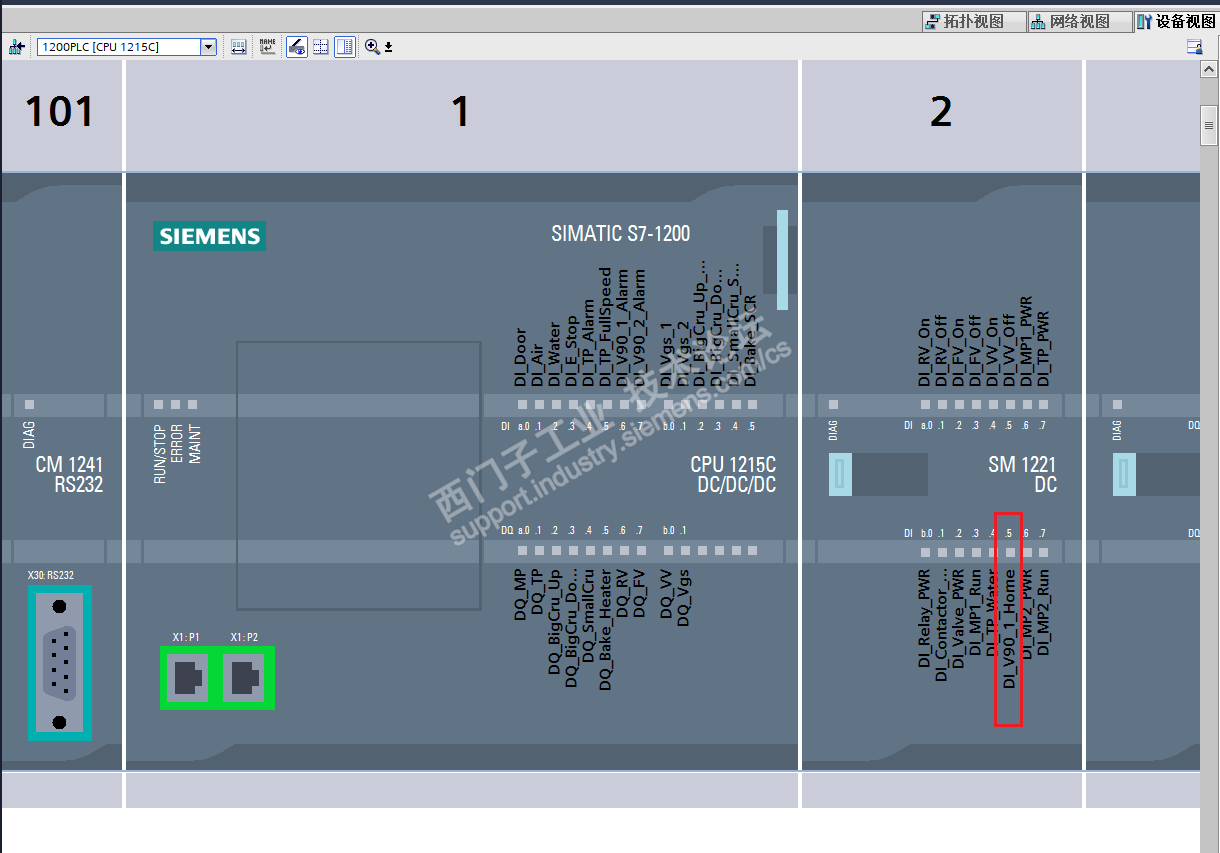
Task: Open the 1200PLC [CPU 1215C] device dropdown
Action: coord(209,47)
